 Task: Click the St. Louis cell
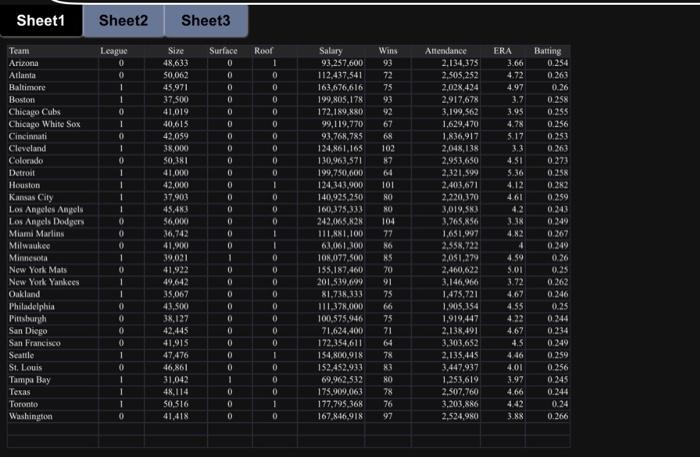53,367
